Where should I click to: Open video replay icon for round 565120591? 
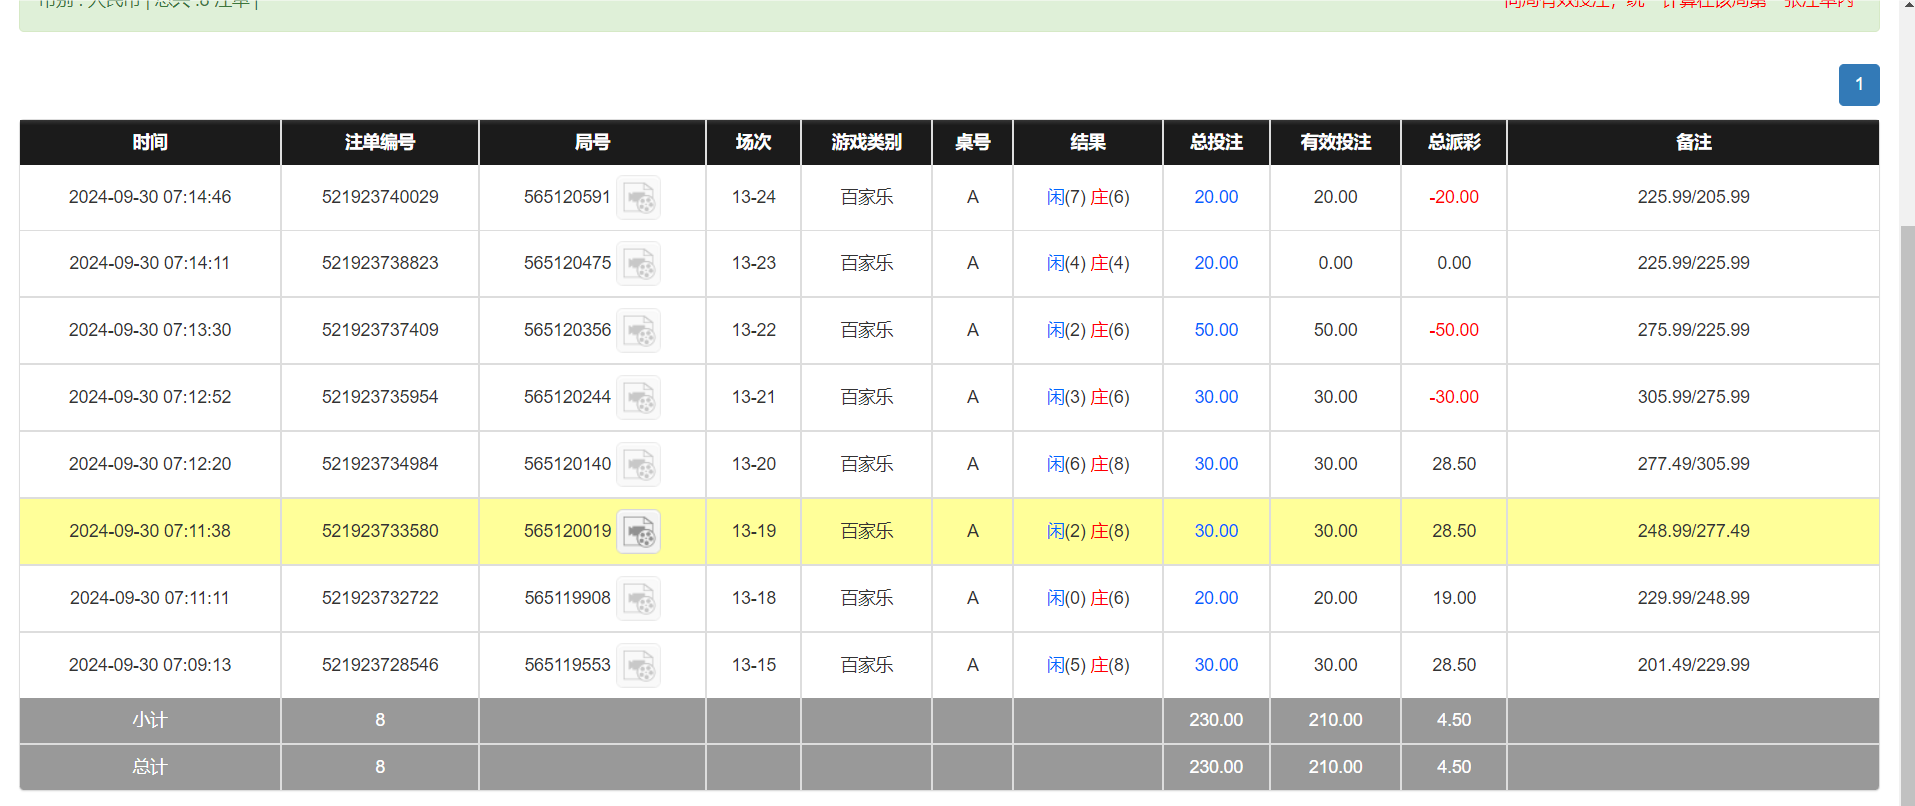tap(638, 198)
